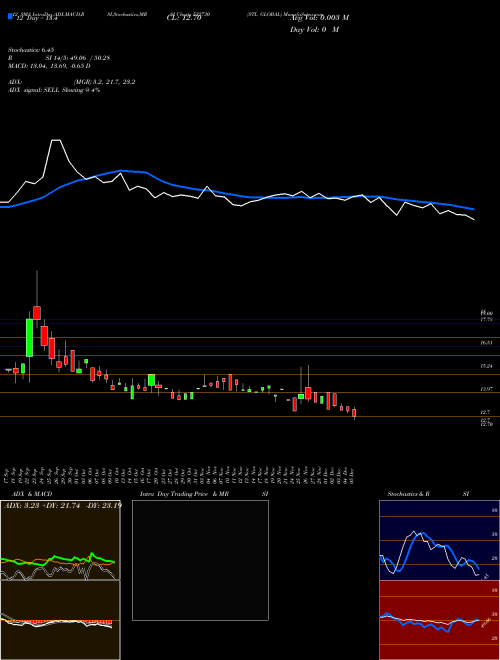This screenshot has height=660, width=500.
Task: Click the white price line's peak plateau
Action: [56, 140]
